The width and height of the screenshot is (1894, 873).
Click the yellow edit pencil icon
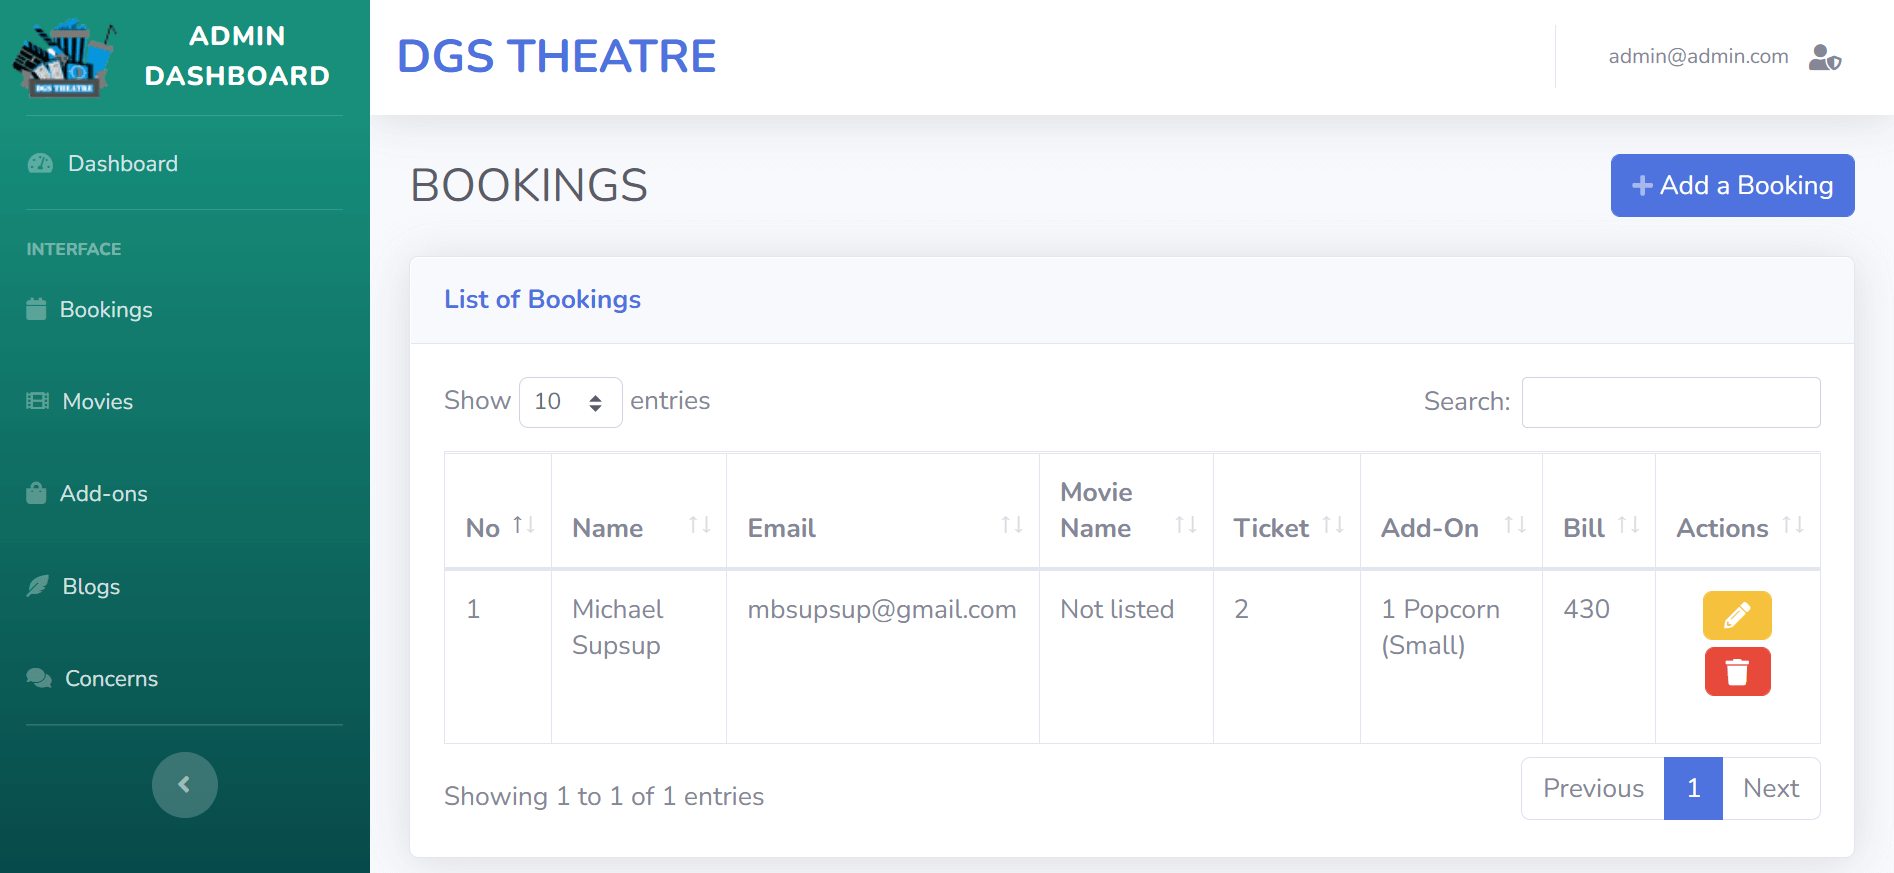[x=1737, y=615]
